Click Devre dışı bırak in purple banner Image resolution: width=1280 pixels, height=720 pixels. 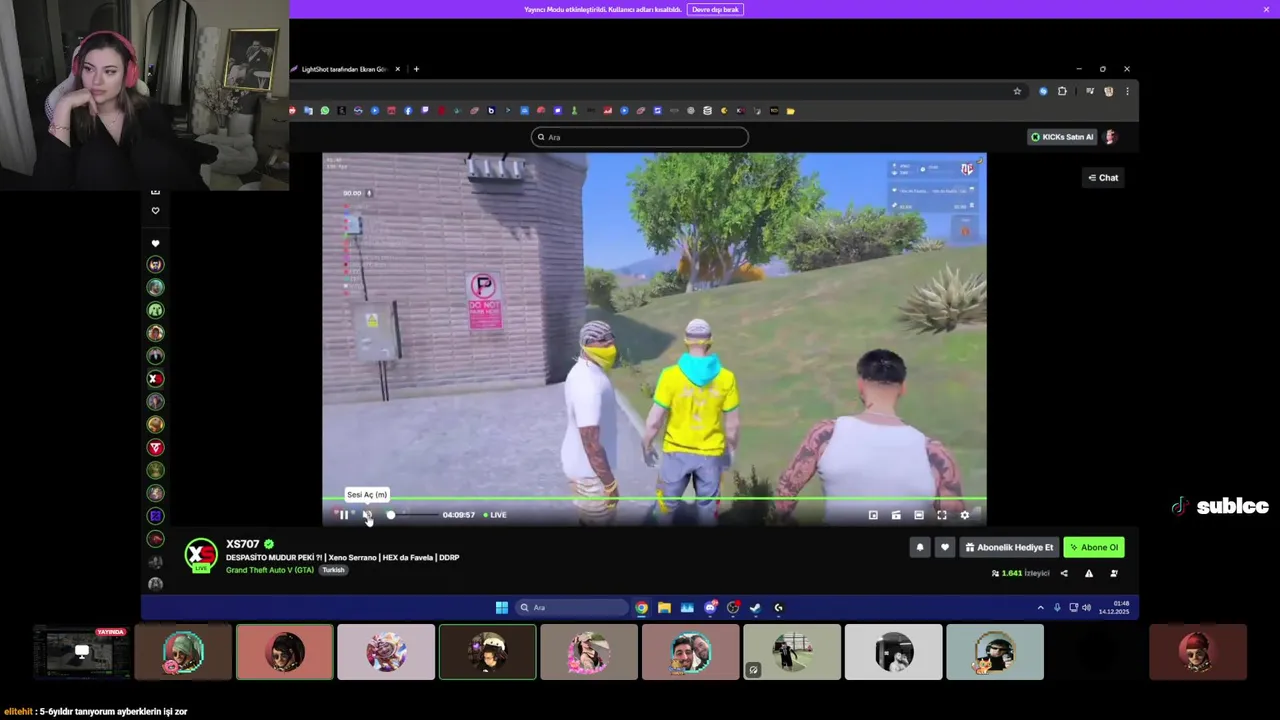point(715,9)
